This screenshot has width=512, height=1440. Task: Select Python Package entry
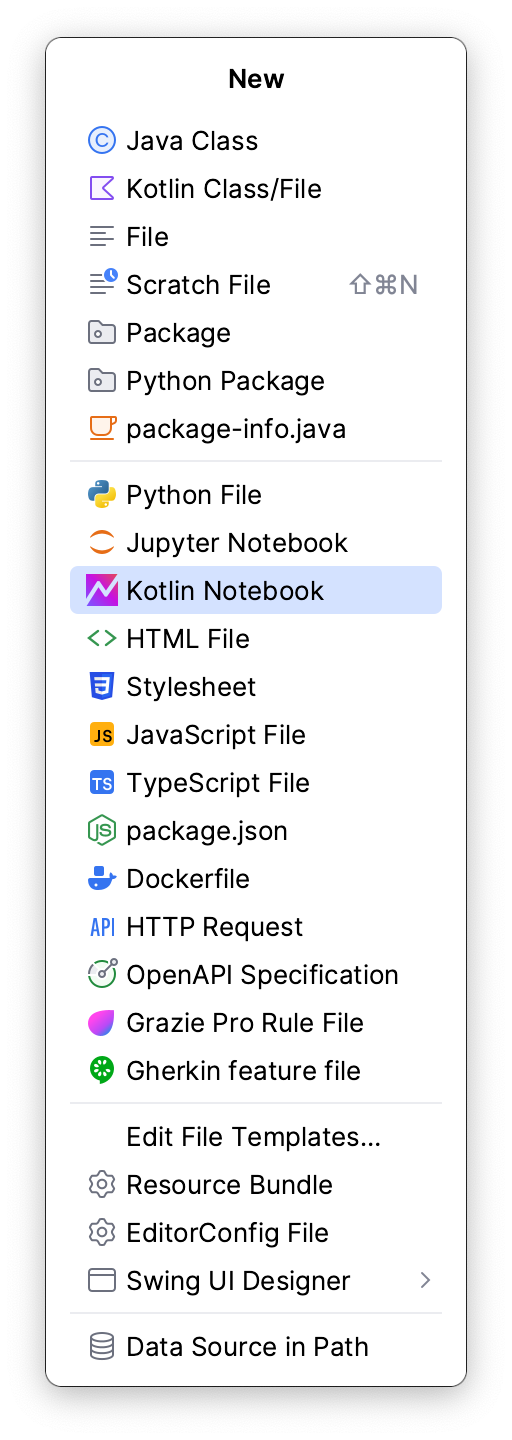[256, 381]
